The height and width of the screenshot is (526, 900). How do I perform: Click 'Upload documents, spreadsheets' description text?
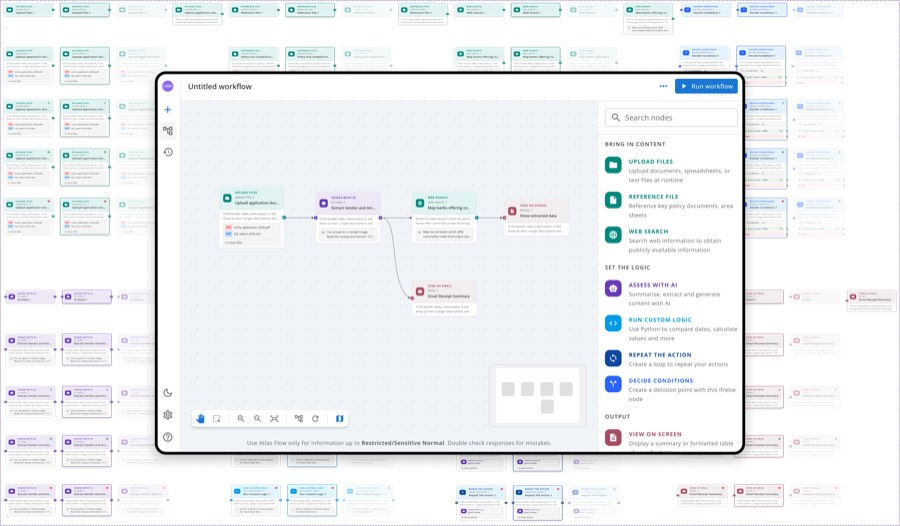(679, 175)
